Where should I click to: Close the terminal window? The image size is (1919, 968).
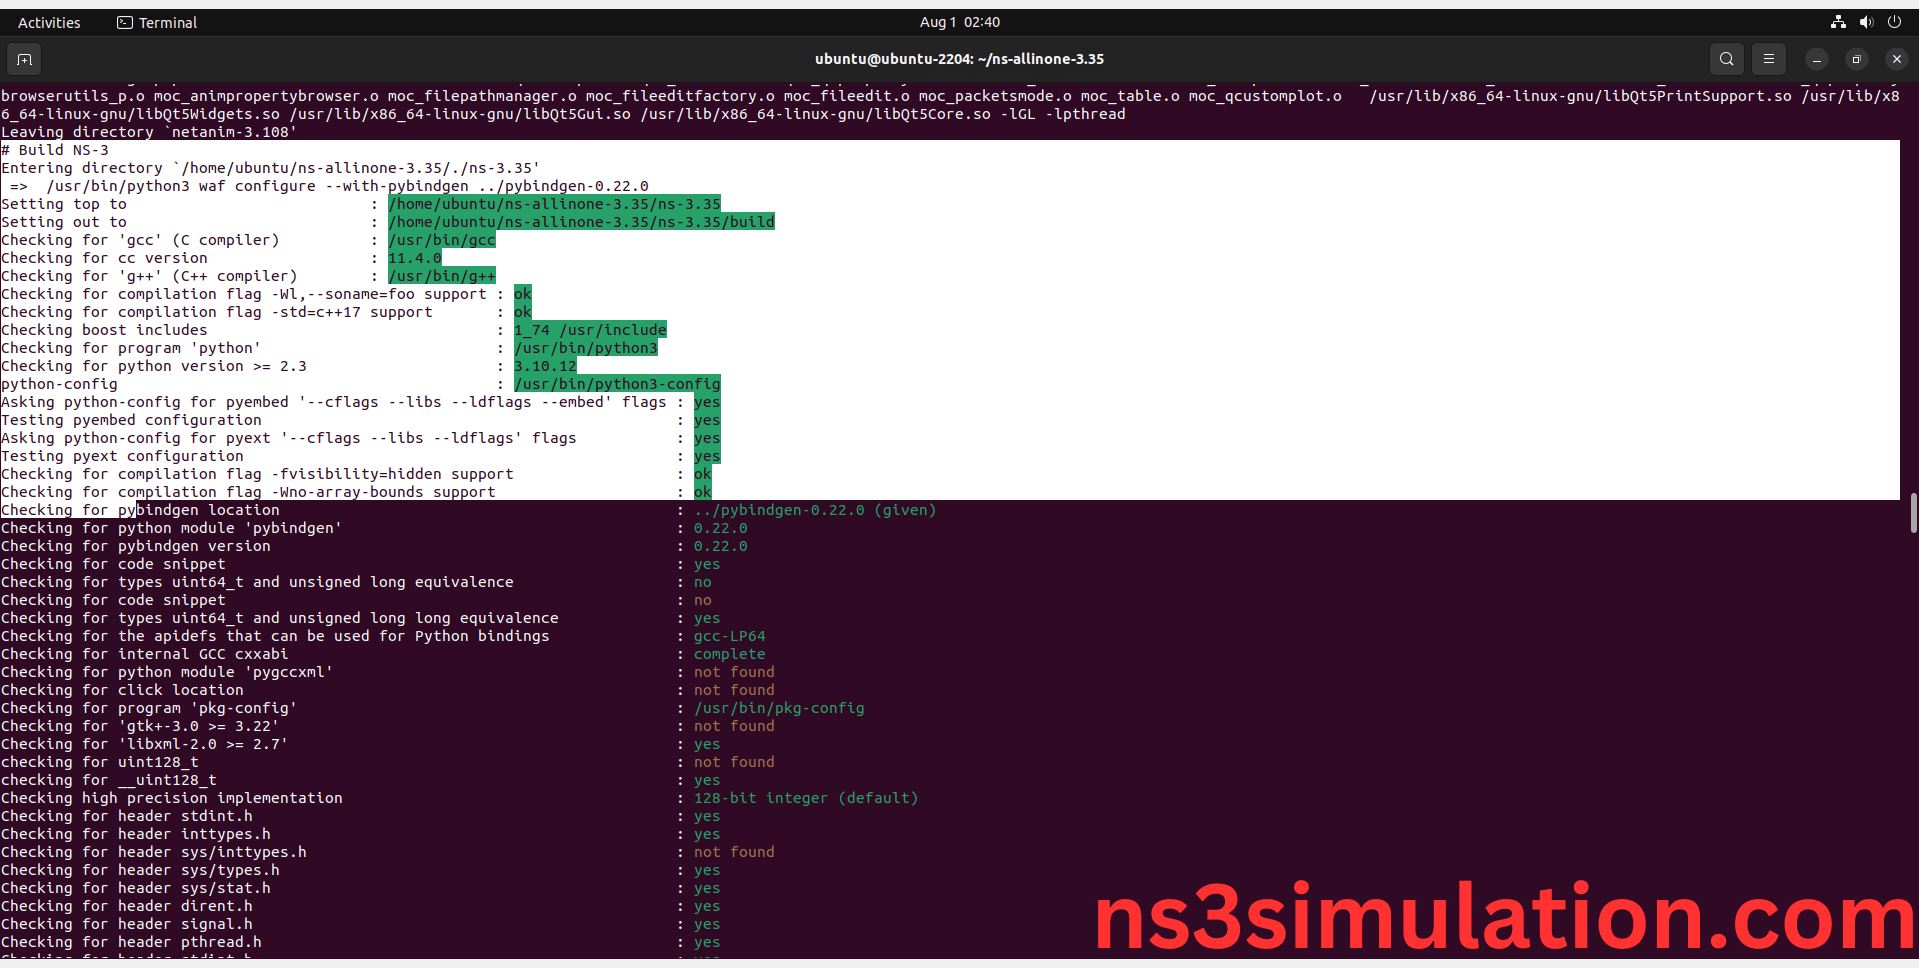point(1896,60)
